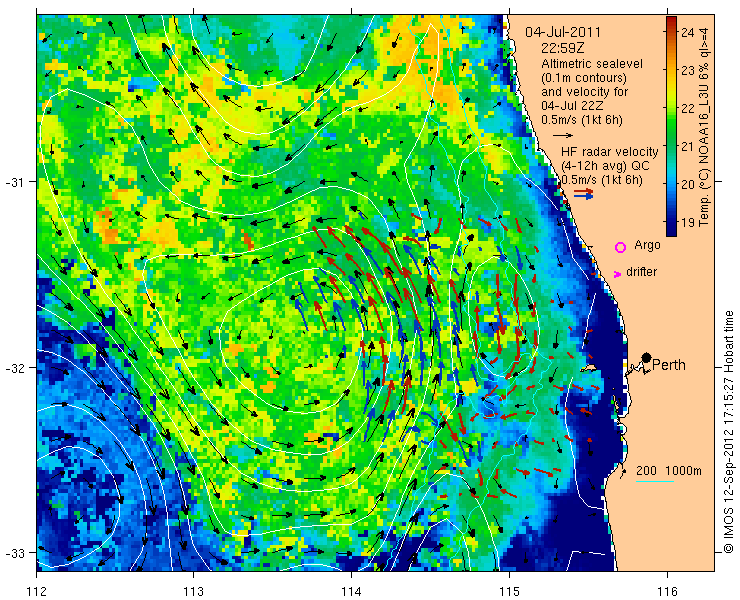The image size is (740, 600).
Task: Click the temperature color bar scale
Action: 671,126
